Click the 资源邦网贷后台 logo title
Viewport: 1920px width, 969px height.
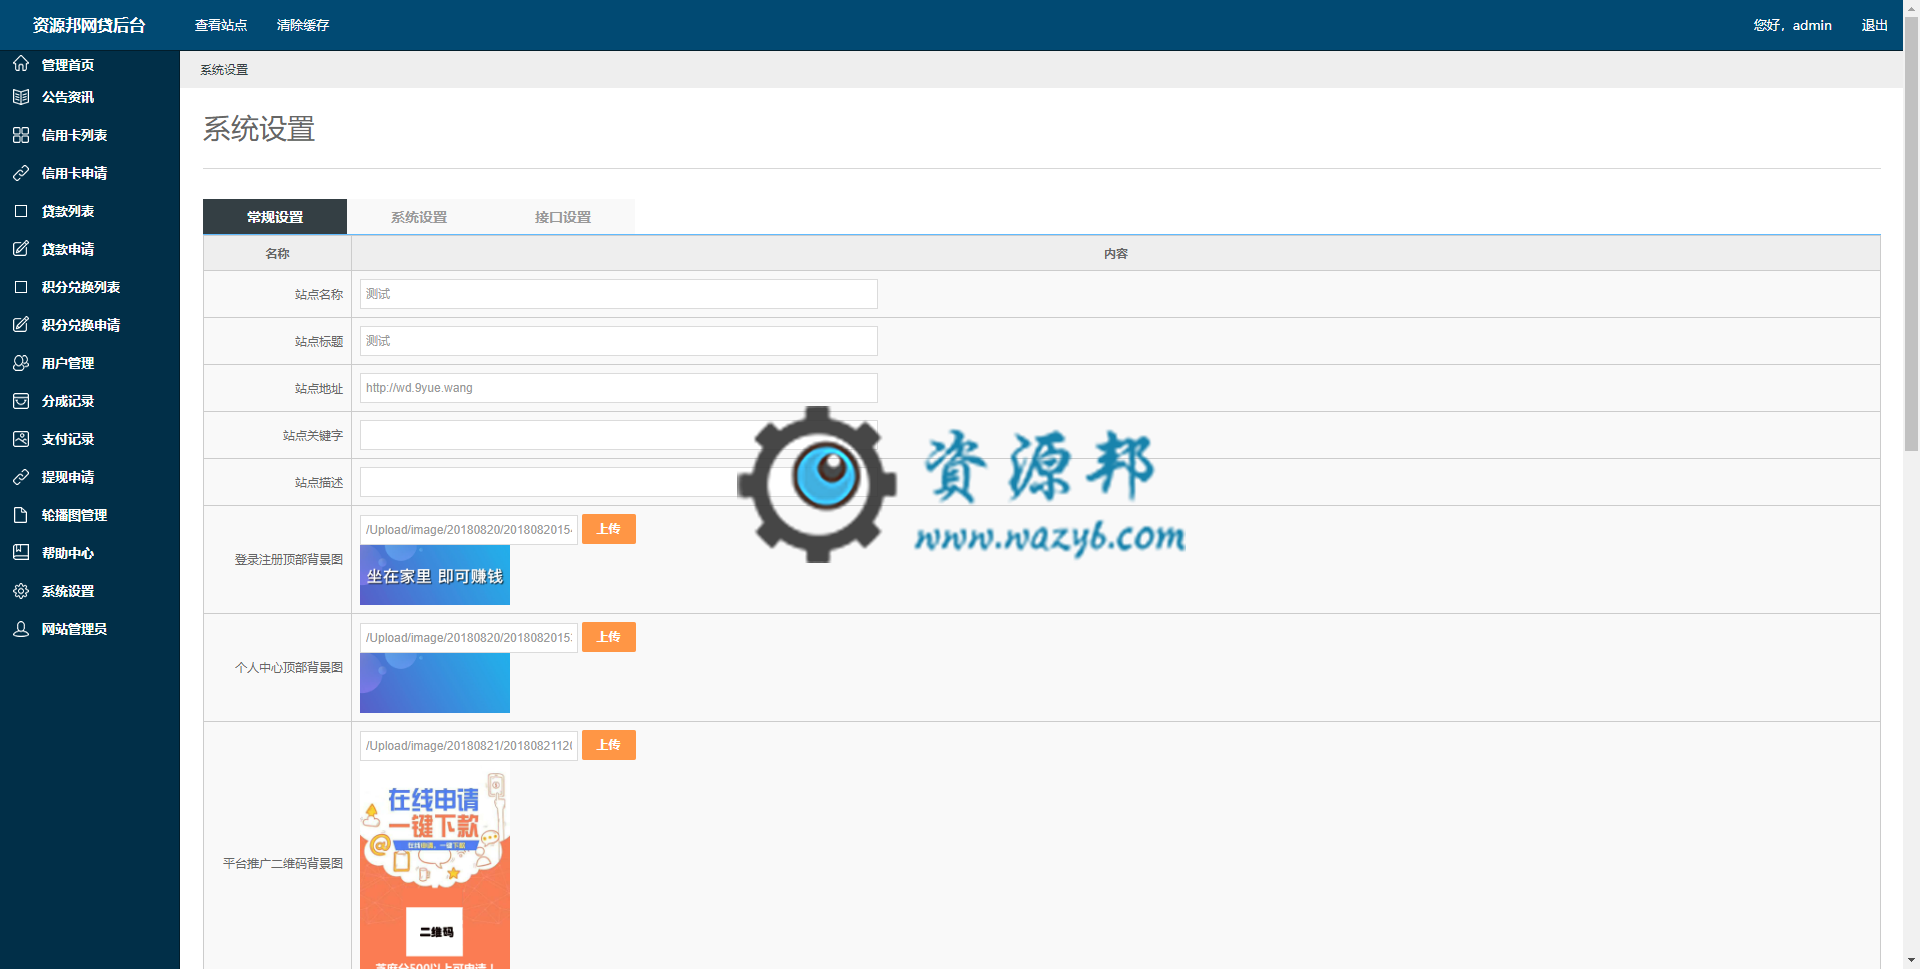tap(89, 25)
